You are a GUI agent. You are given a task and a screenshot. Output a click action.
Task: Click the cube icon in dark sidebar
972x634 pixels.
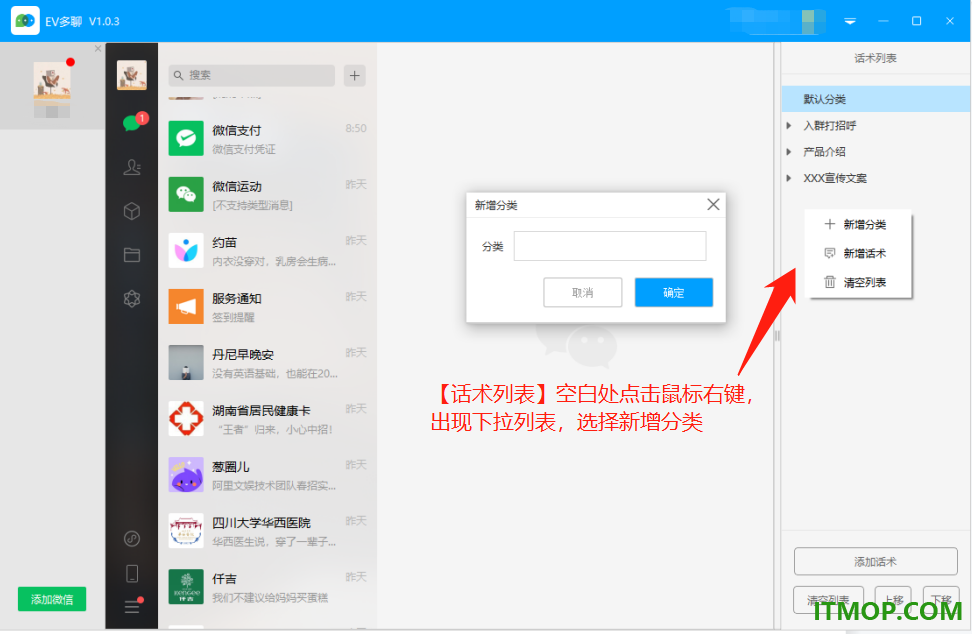click(x=132, y=211)
